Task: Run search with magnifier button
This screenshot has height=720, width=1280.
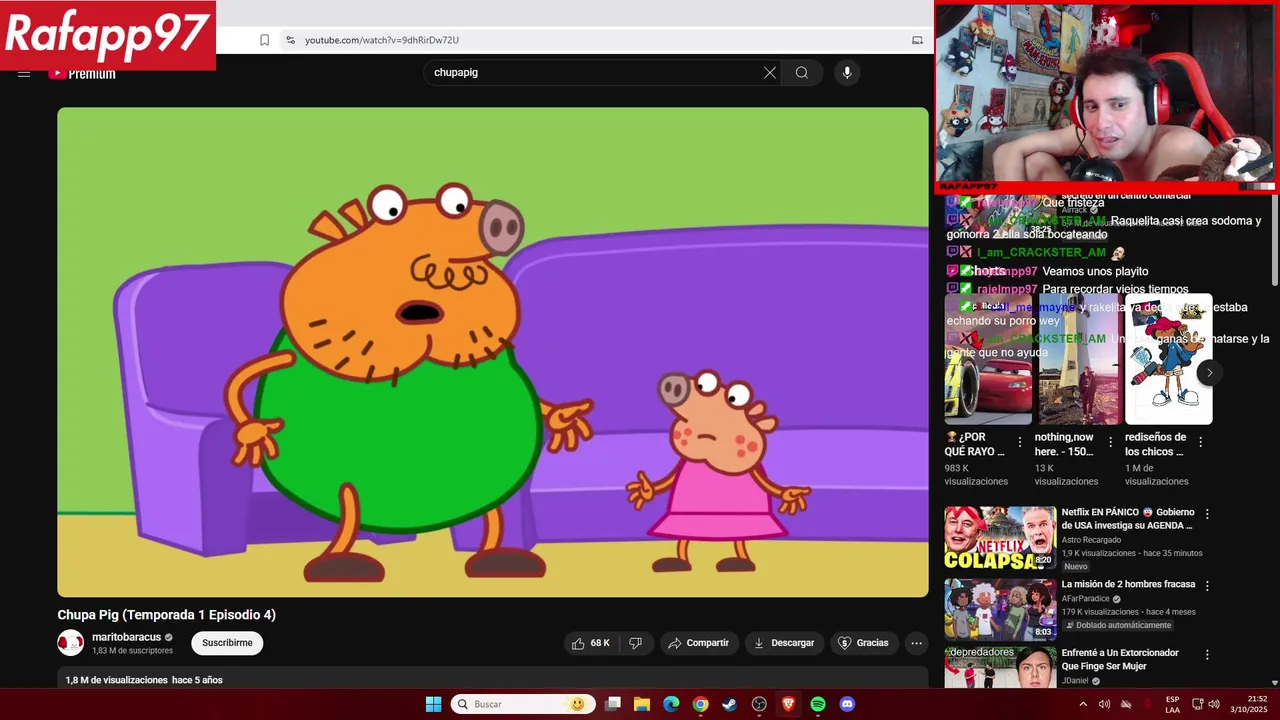Action: click(802, 72)
